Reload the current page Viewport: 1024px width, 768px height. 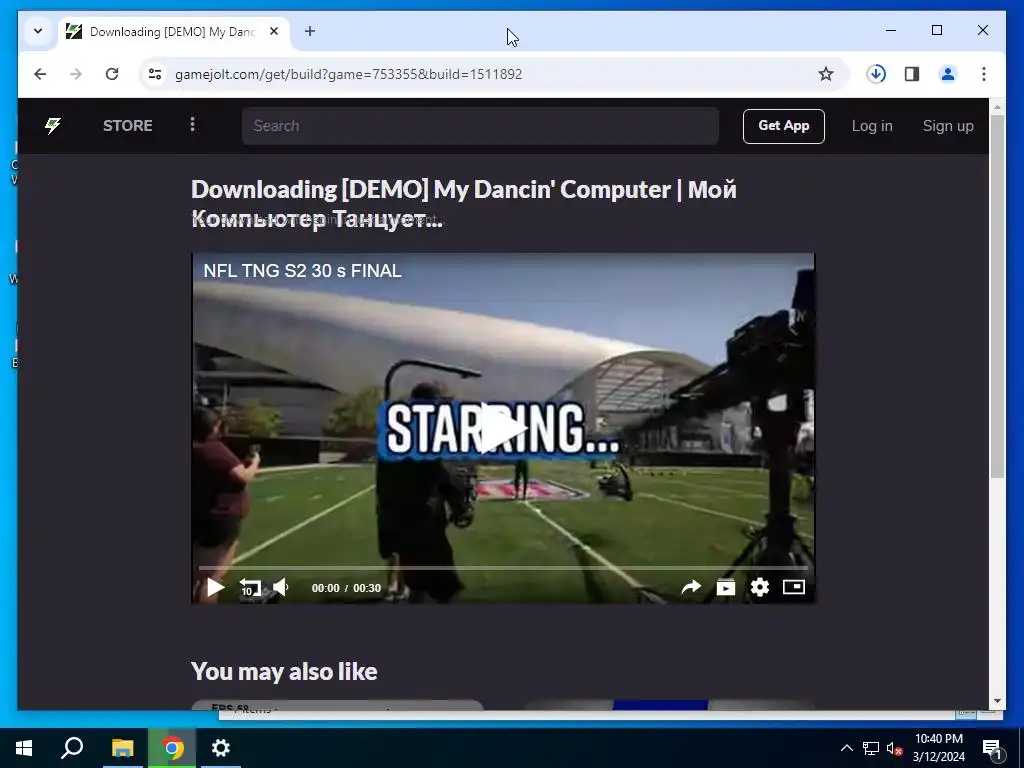click(112, 74)
